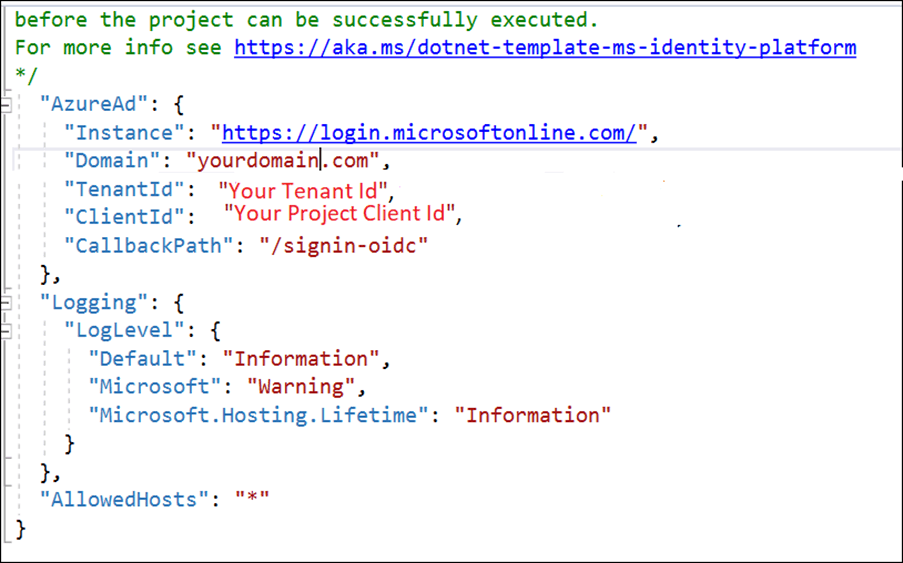Collapse the LogLevel section outline marker
The width and height of the screenshot is (903, 563).
[7, 329]
